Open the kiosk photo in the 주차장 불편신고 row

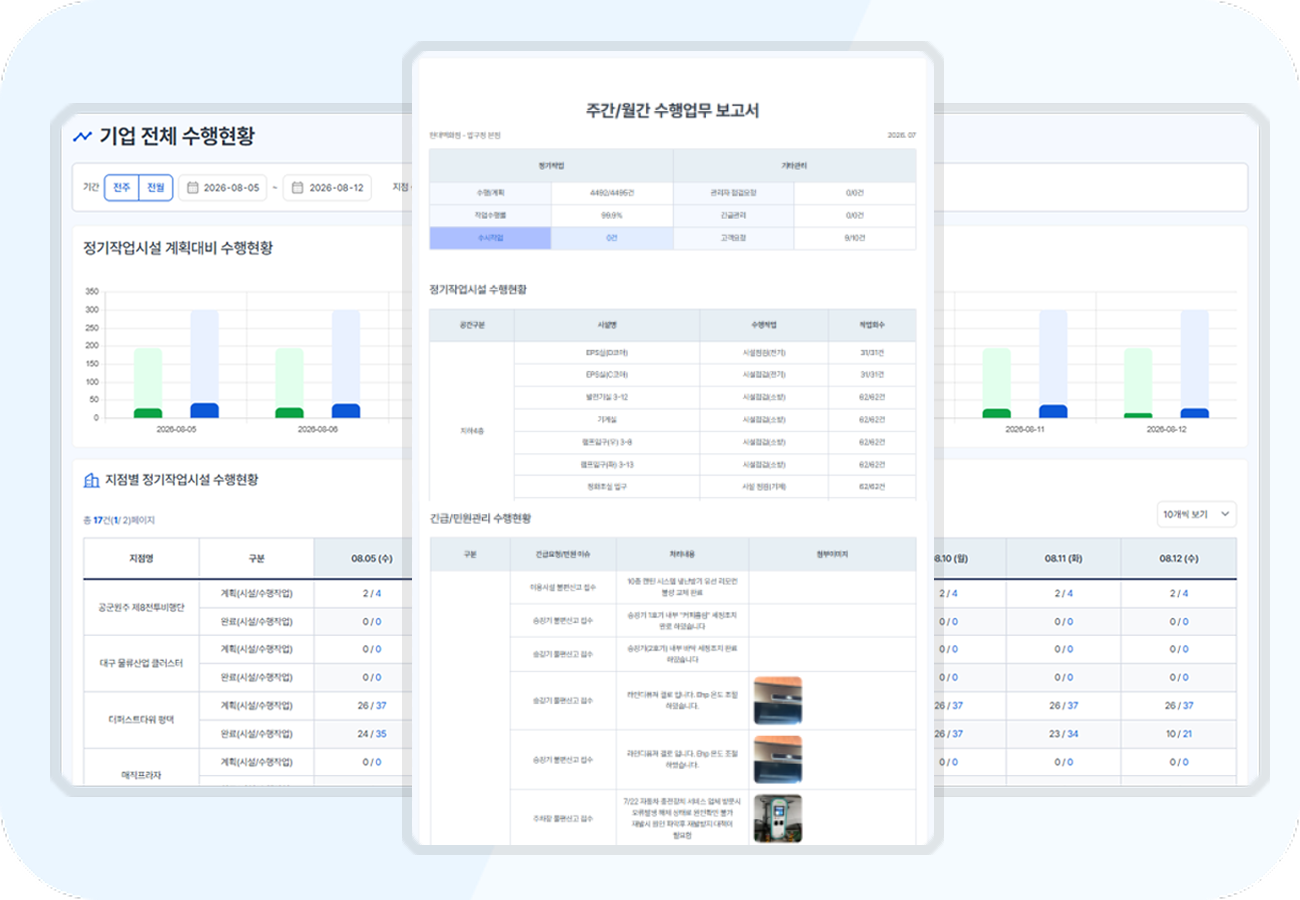(777, 817)
